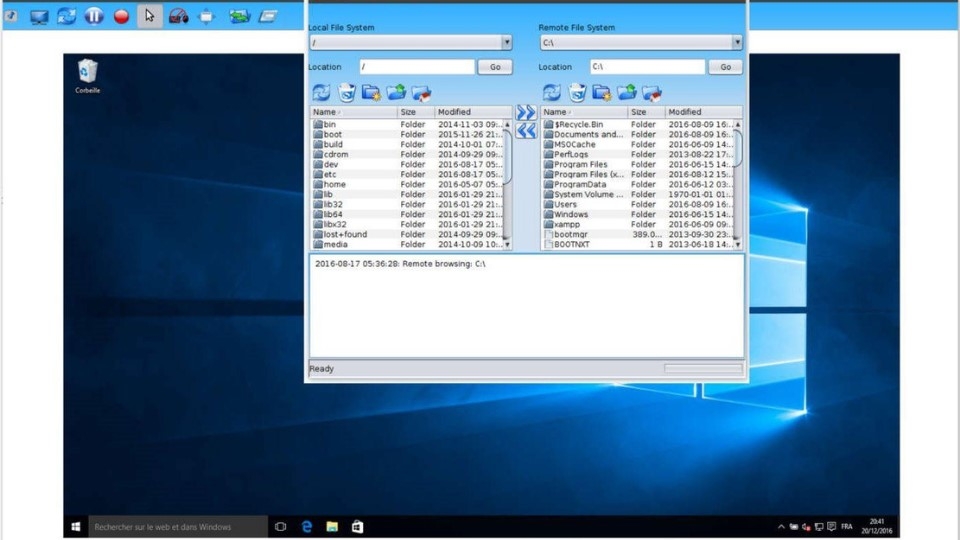Click the red record session button

pyautogui.click(x=121, y=16)
